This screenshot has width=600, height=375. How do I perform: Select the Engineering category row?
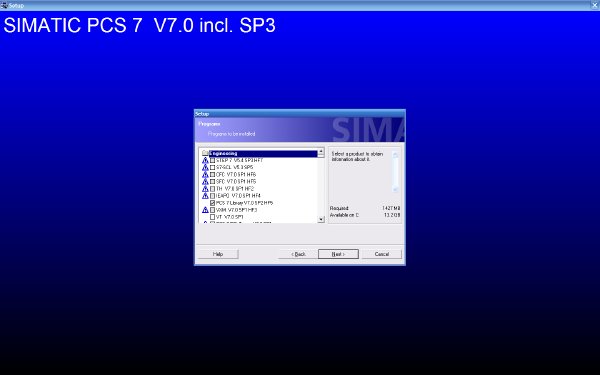pyautogui.click(x=263, y=153)
